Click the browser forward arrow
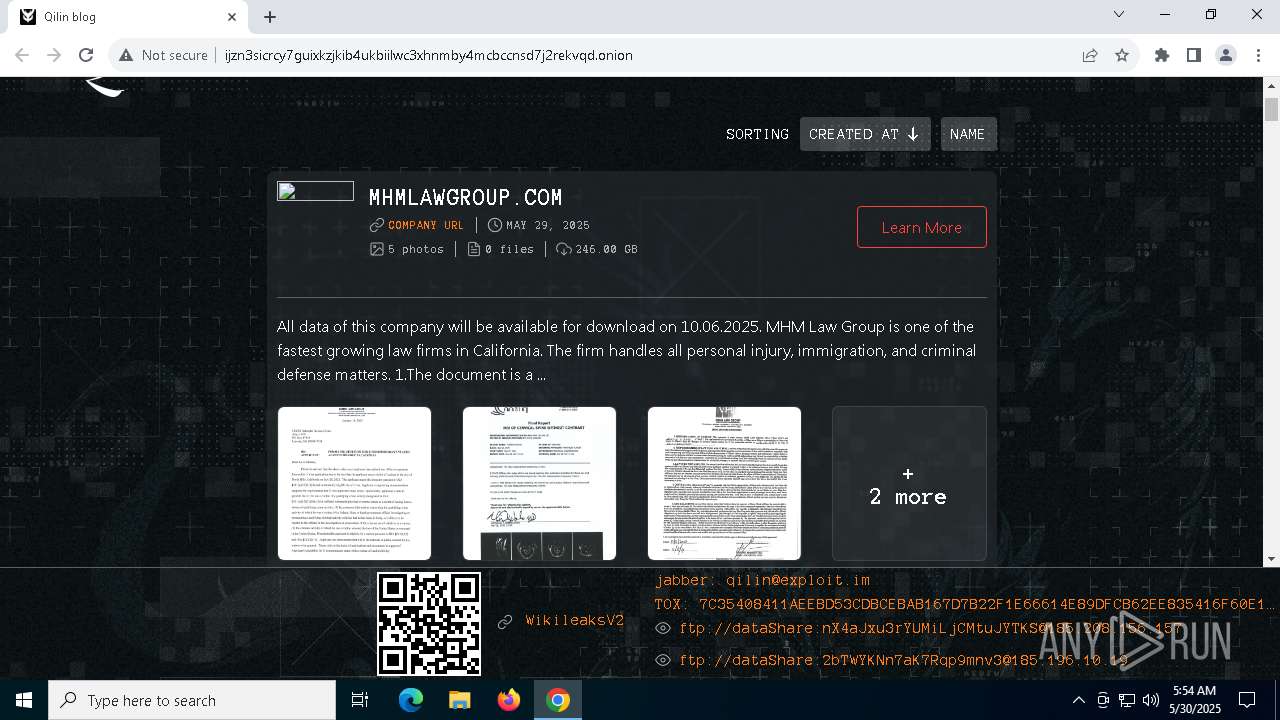Screen dimensions: 1280x720 54,55
